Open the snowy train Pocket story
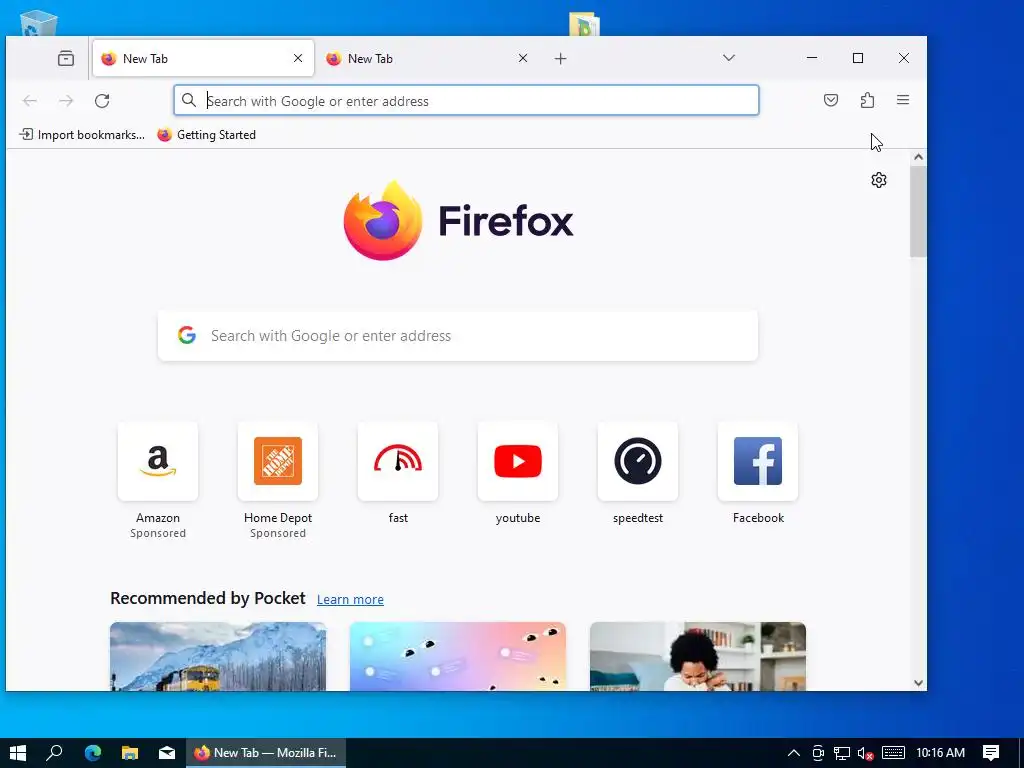This screenshot has height=768, width=1024. point(217,656)
